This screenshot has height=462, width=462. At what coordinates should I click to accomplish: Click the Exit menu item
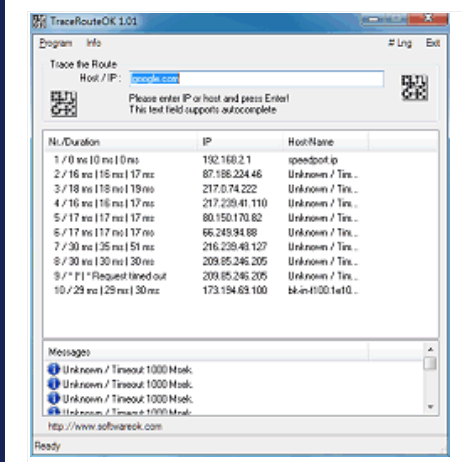click(x=433, y=43)
